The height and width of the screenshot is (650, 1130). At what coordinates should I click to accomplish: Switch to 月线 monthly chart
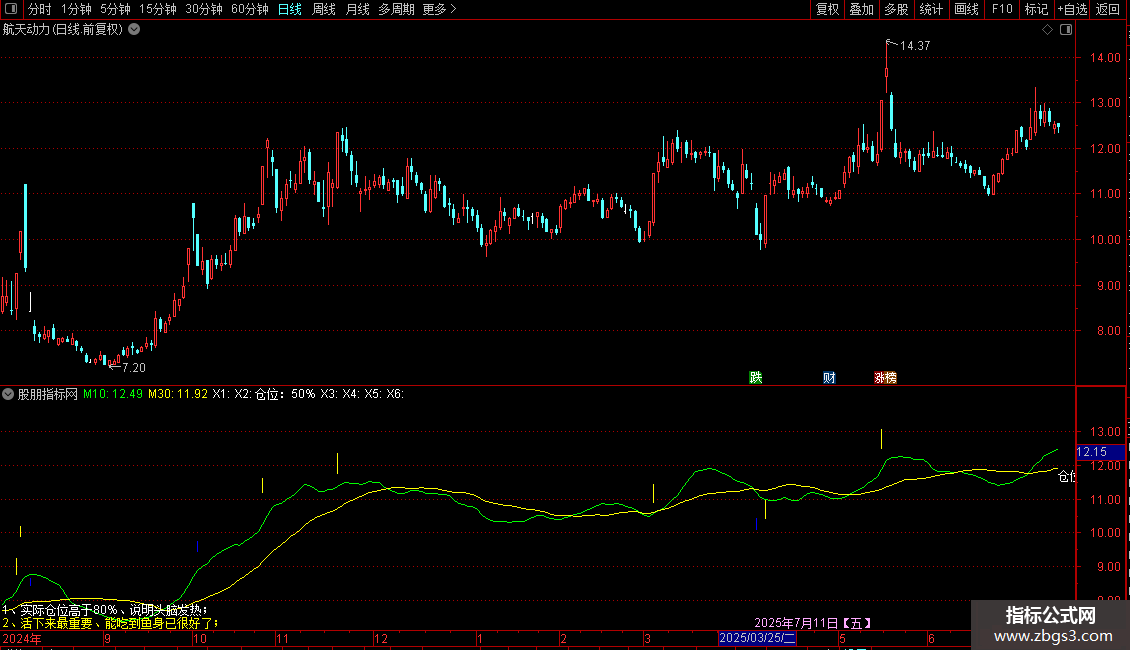coord(357,9)
